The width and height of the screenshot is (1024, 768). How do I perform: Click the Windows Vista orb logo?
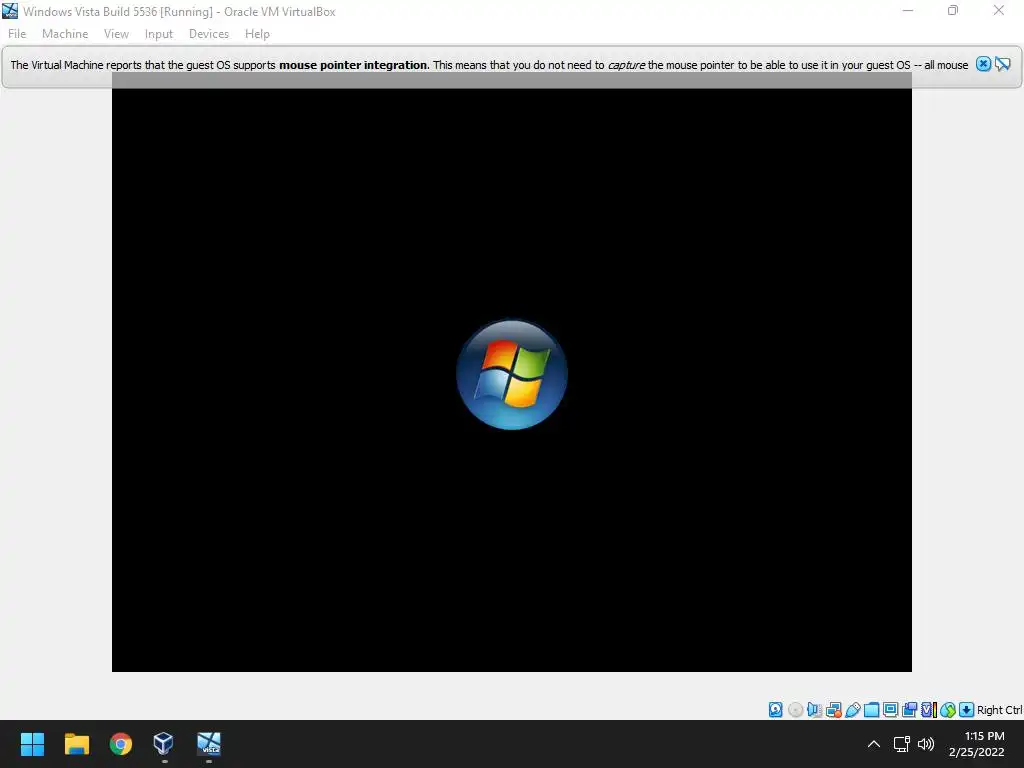pyautogui.click(x=511, y=374)
